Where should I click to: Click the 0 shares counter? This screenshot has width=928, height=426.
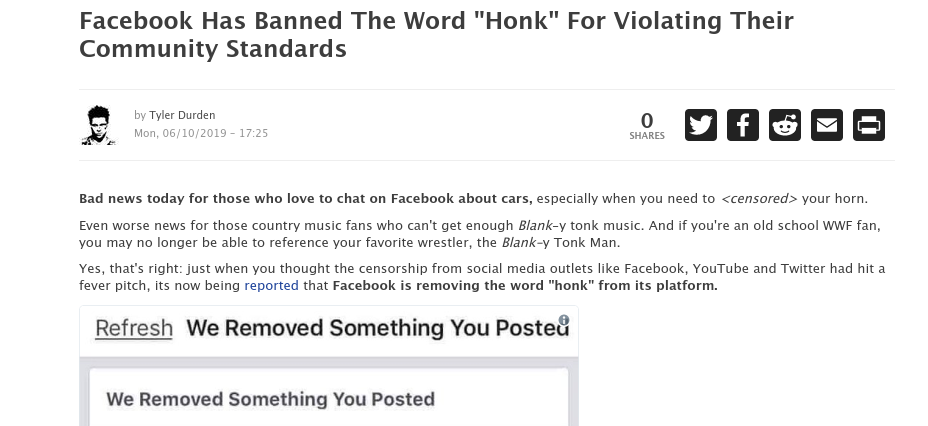tap(647, 121)
